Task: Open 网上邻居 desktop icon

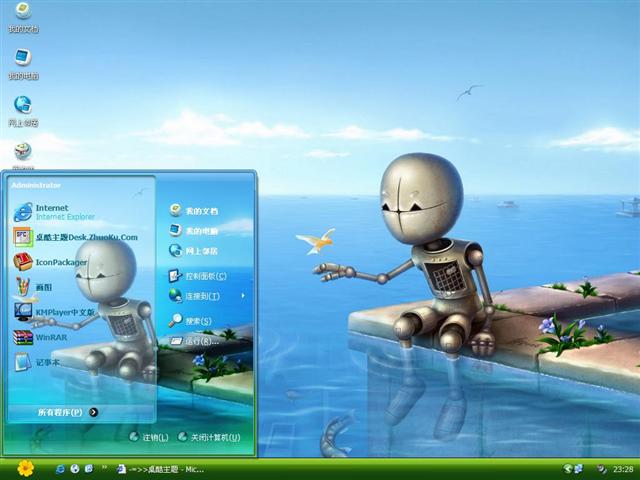Action: point(23,111)
